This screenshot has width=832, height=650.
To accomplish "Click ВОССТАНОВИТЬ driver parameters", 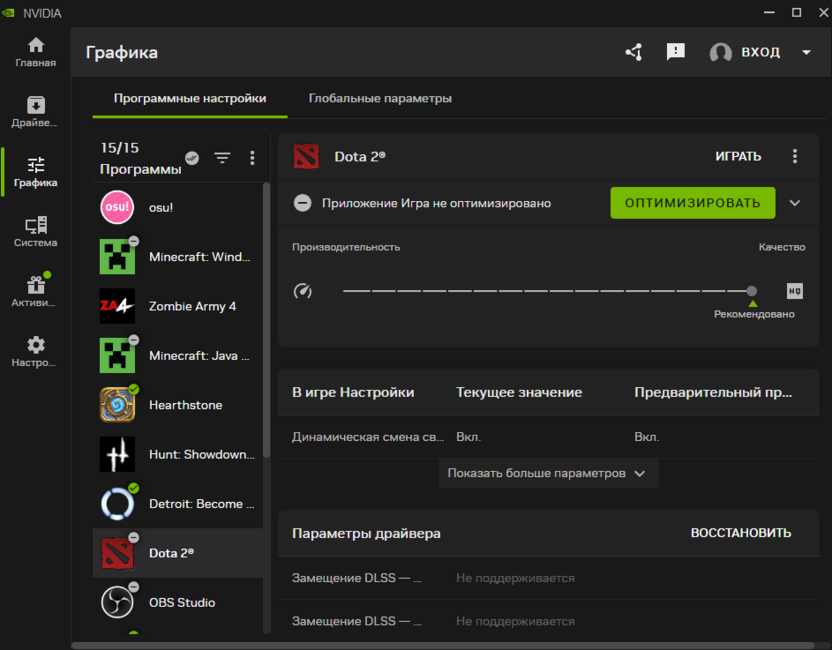I will tap(741, 533).
